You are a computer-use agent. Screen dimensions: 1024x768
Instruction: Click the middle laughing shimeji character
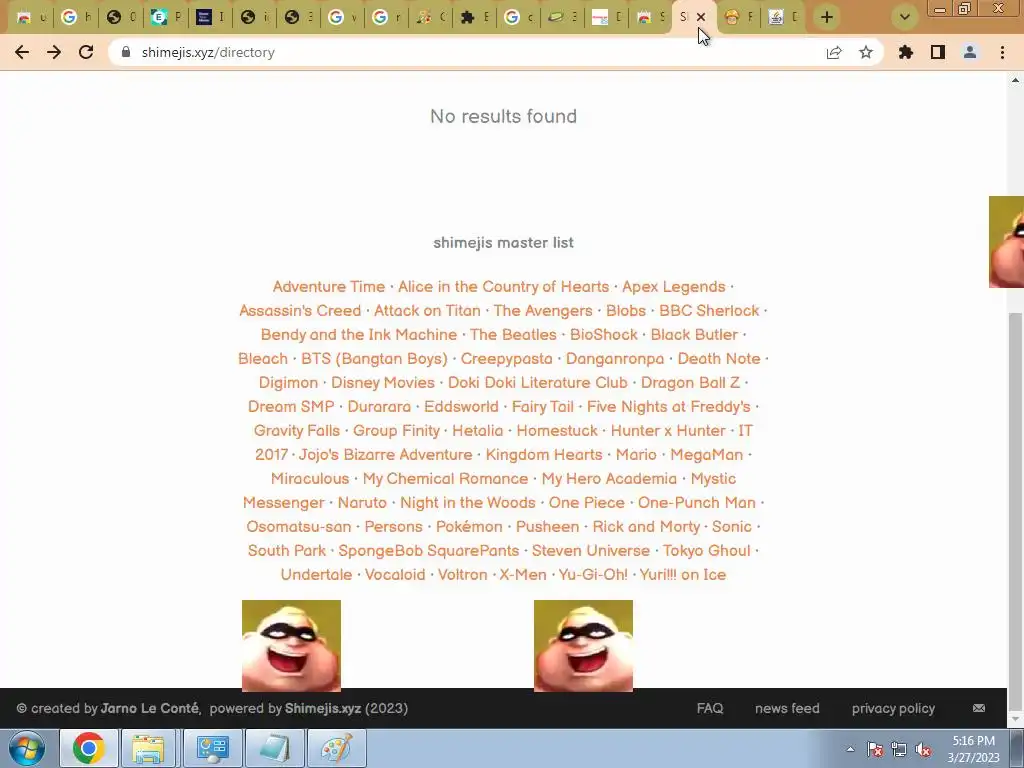[583, 645]
